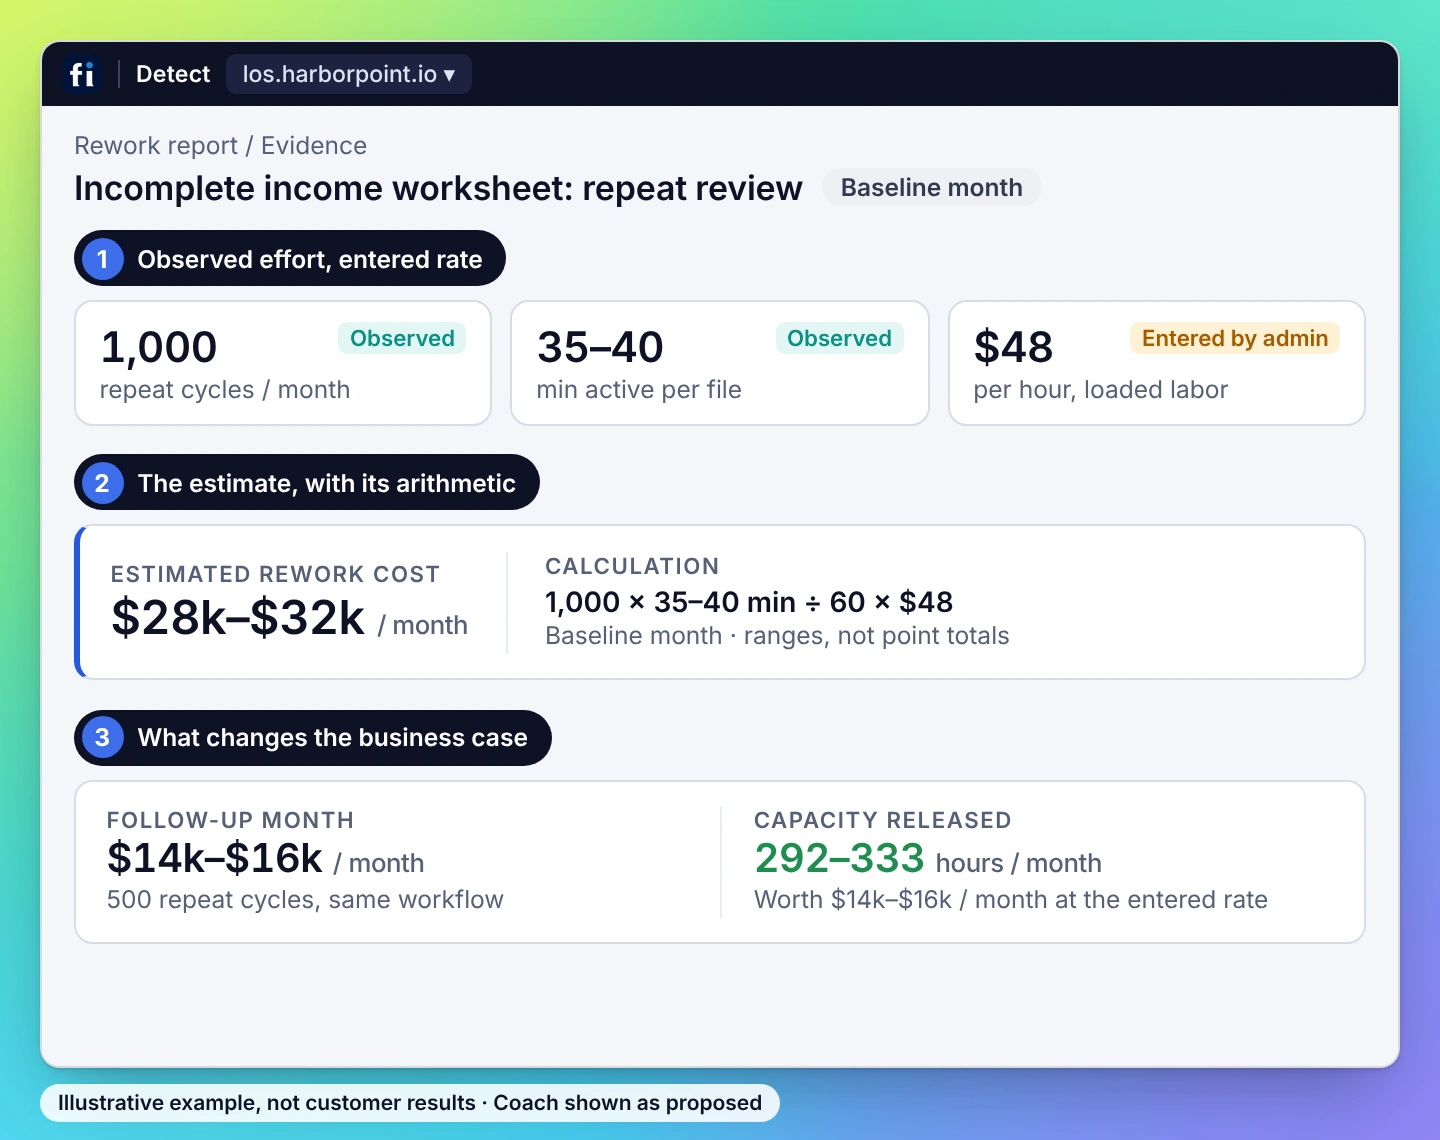Click the 'ranges, not point totals' note
The width and height of the screenshot is (1440, 1140).
(876, 636)
